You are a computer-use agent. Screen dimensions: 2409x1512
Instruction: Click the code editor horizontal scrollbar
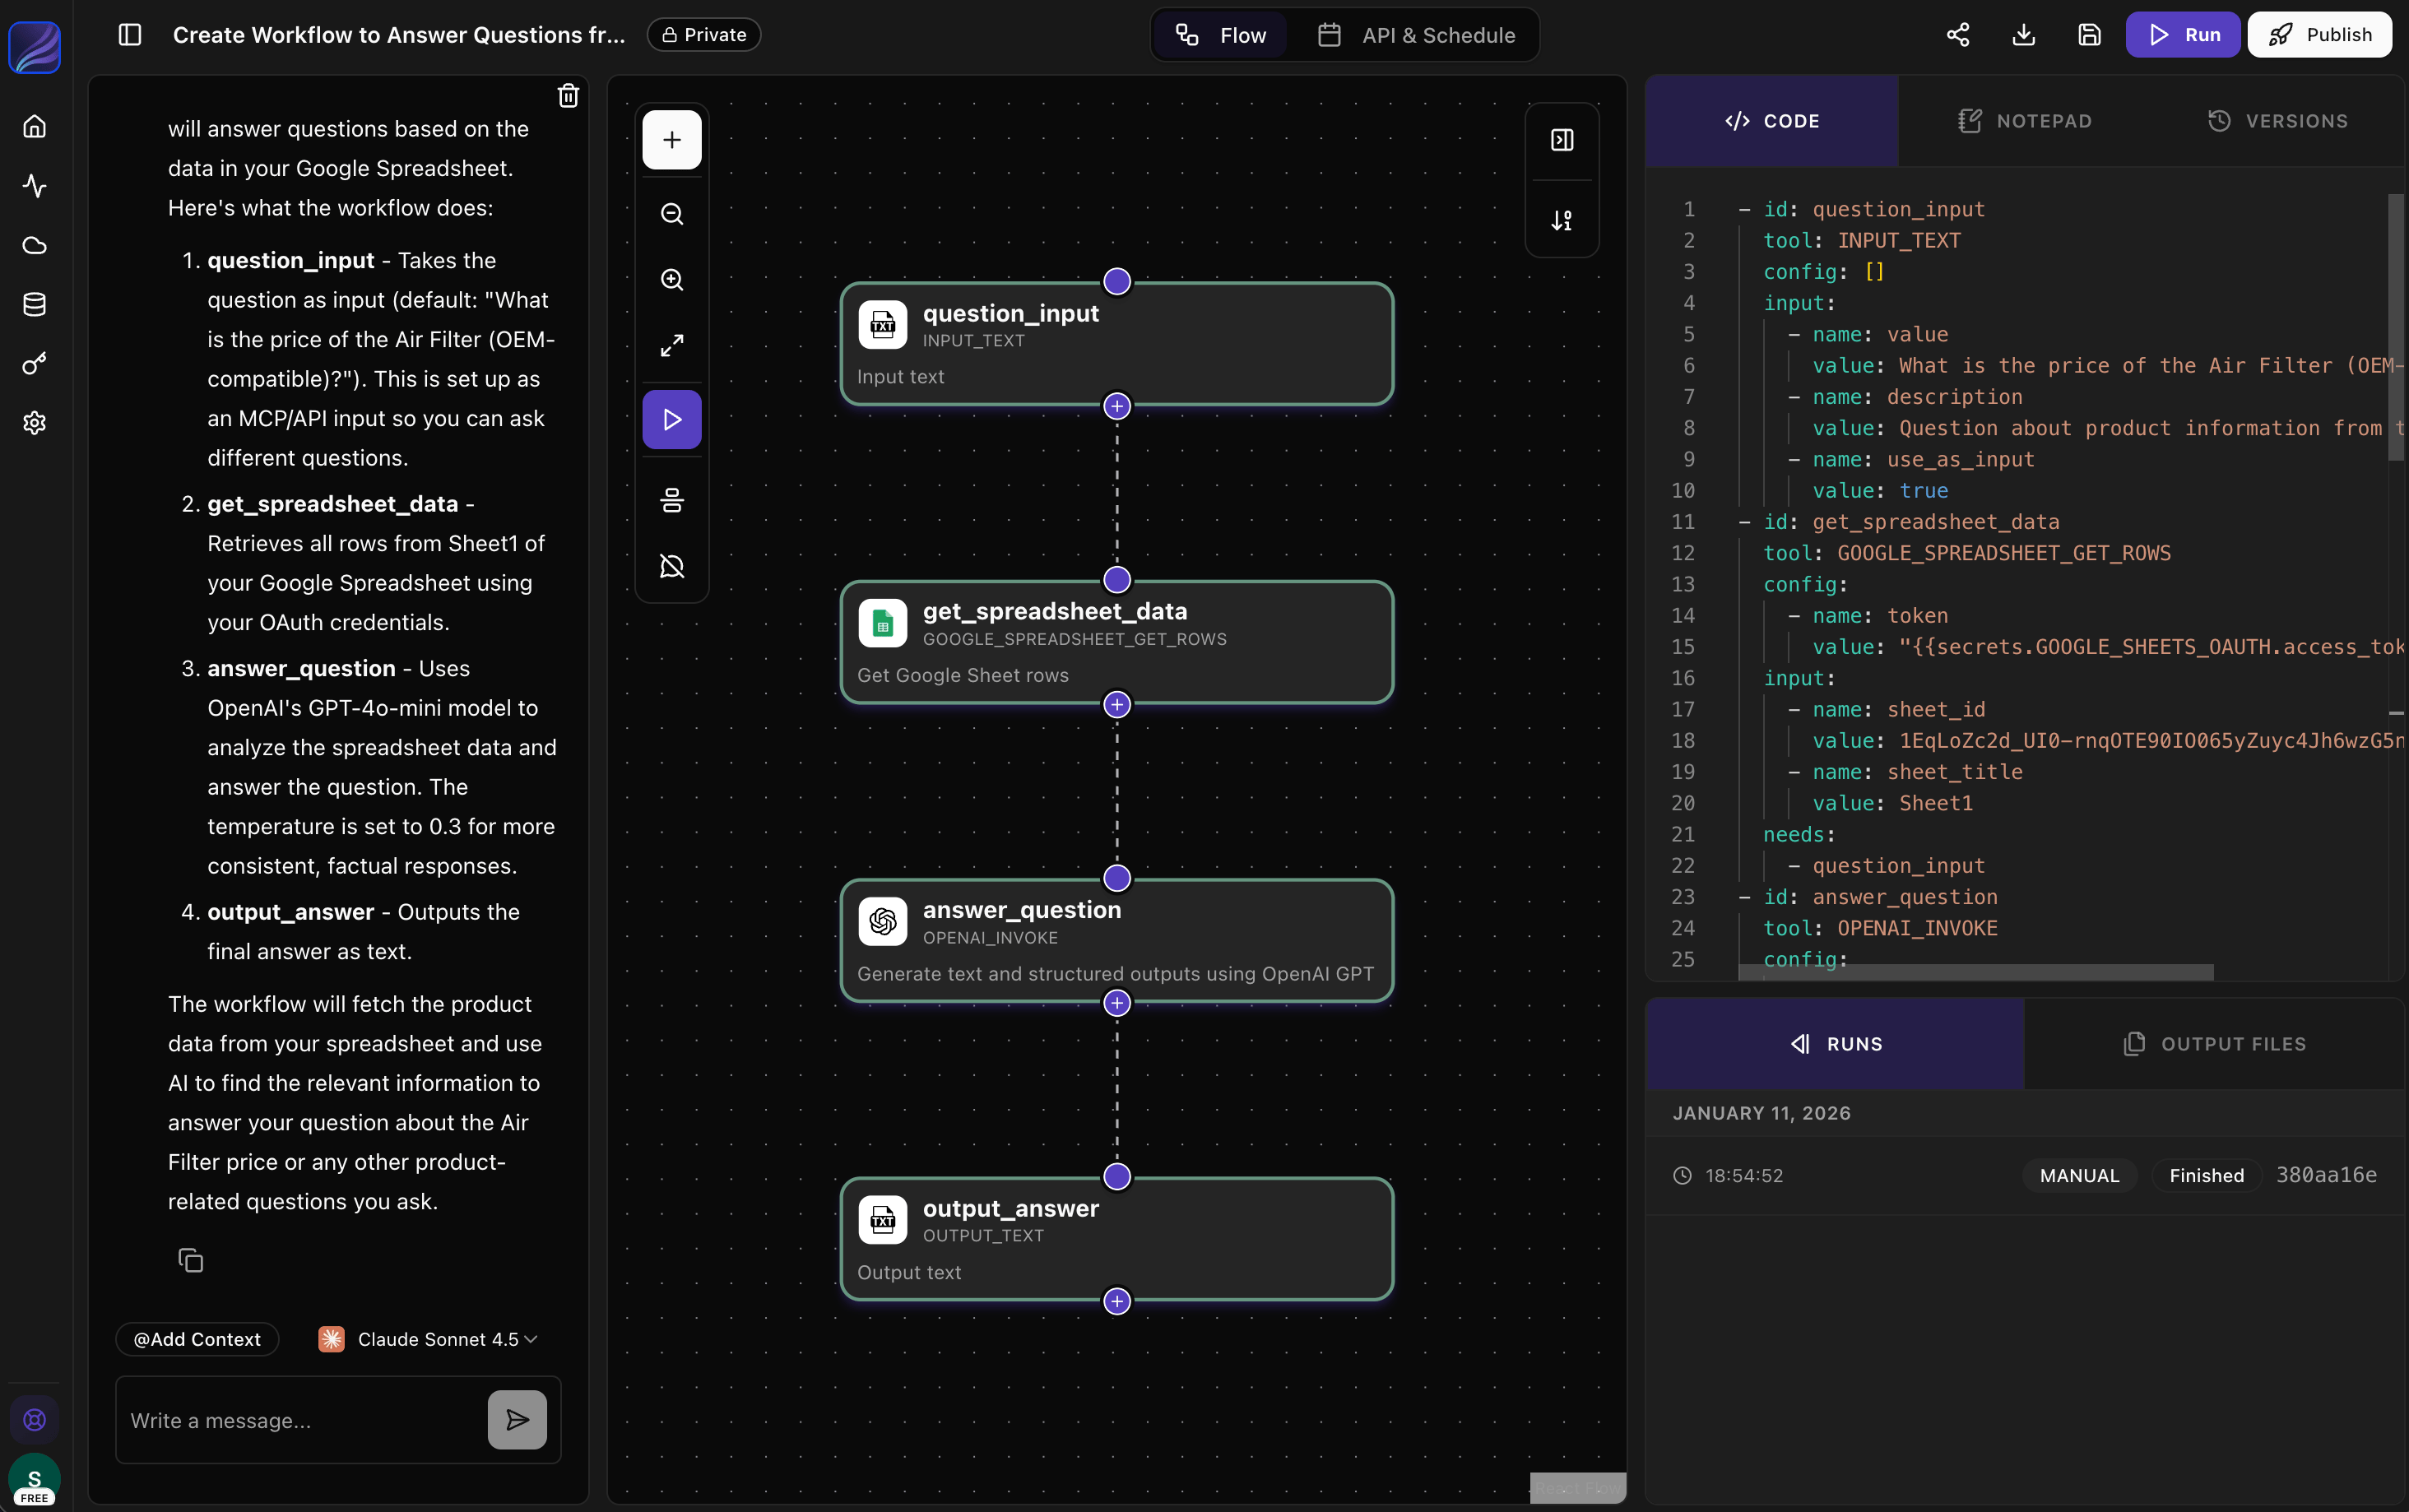pos(1976,972)
